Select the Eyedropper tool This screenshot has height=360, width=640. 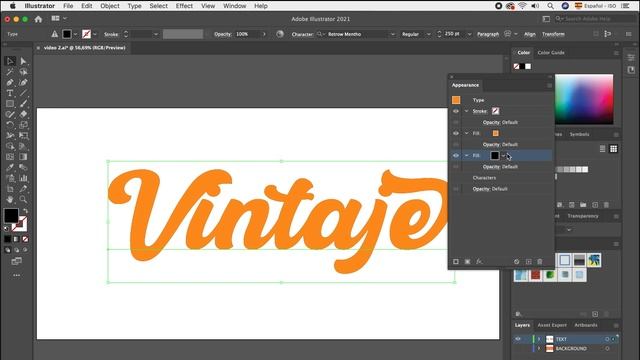pos(10,167)
